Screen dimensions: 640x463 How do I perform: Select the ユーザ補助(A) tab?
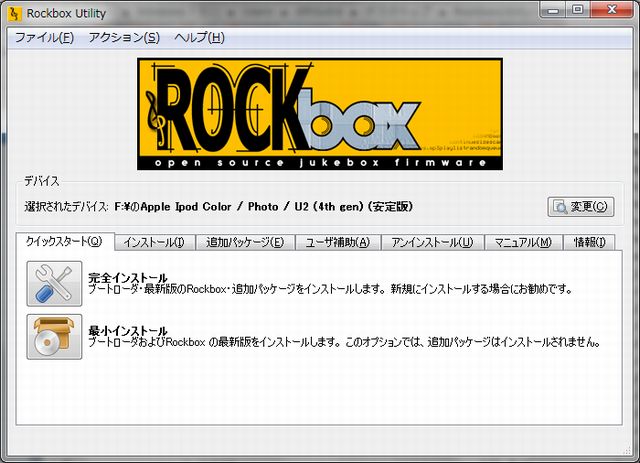[338, 243]
